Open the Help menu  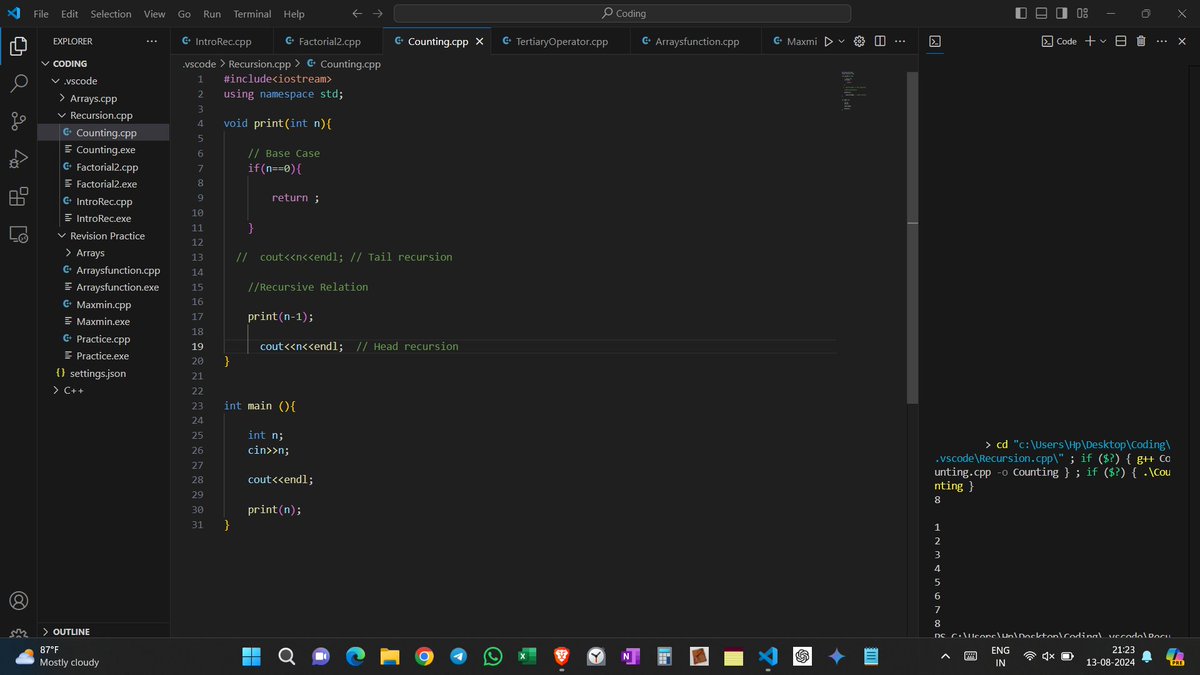(x=294, y=14)
